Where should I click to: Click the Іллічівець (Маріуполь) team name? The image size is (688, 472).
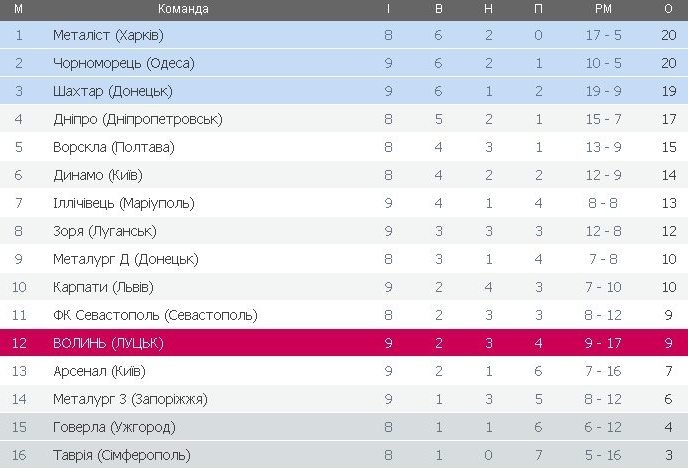[x=123, y=203]
